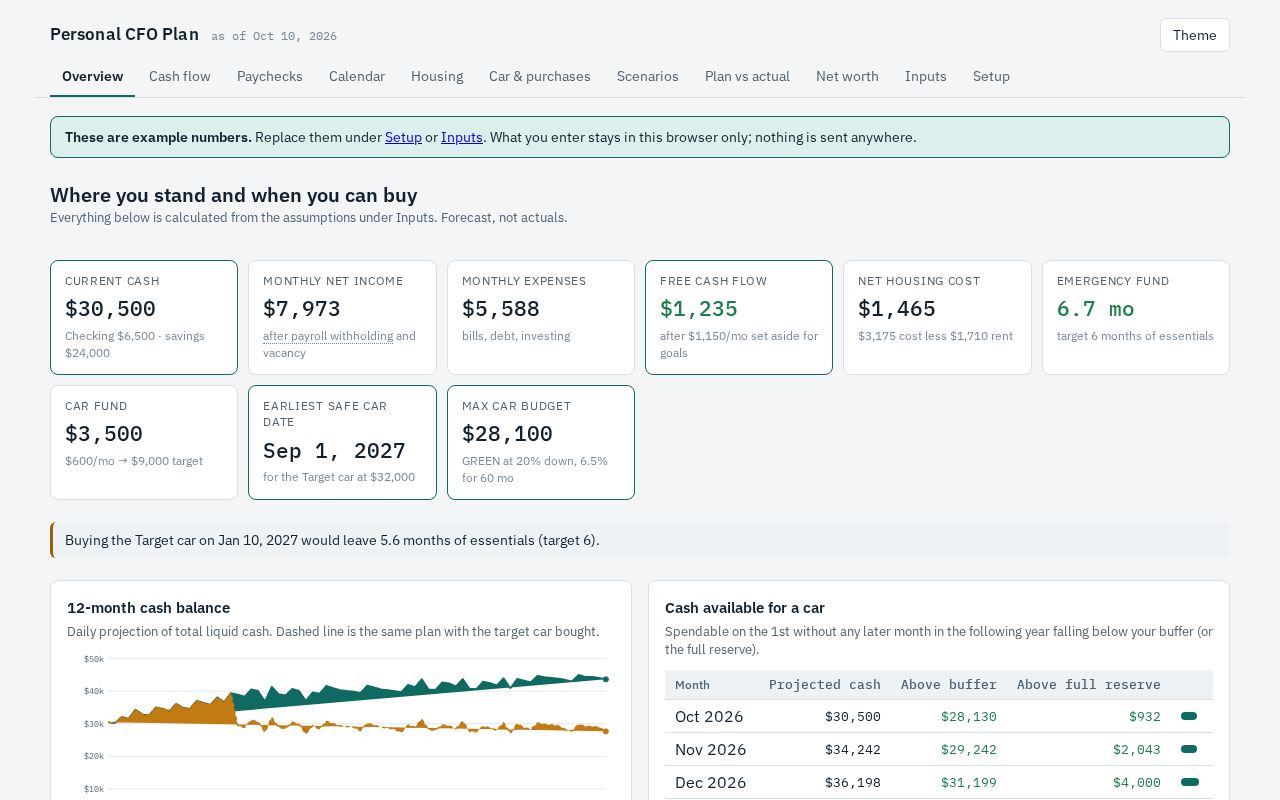This screenshot has width=1280, height=800.
Task: Go to the Calendar tab
Action: [x=357, y=76]
